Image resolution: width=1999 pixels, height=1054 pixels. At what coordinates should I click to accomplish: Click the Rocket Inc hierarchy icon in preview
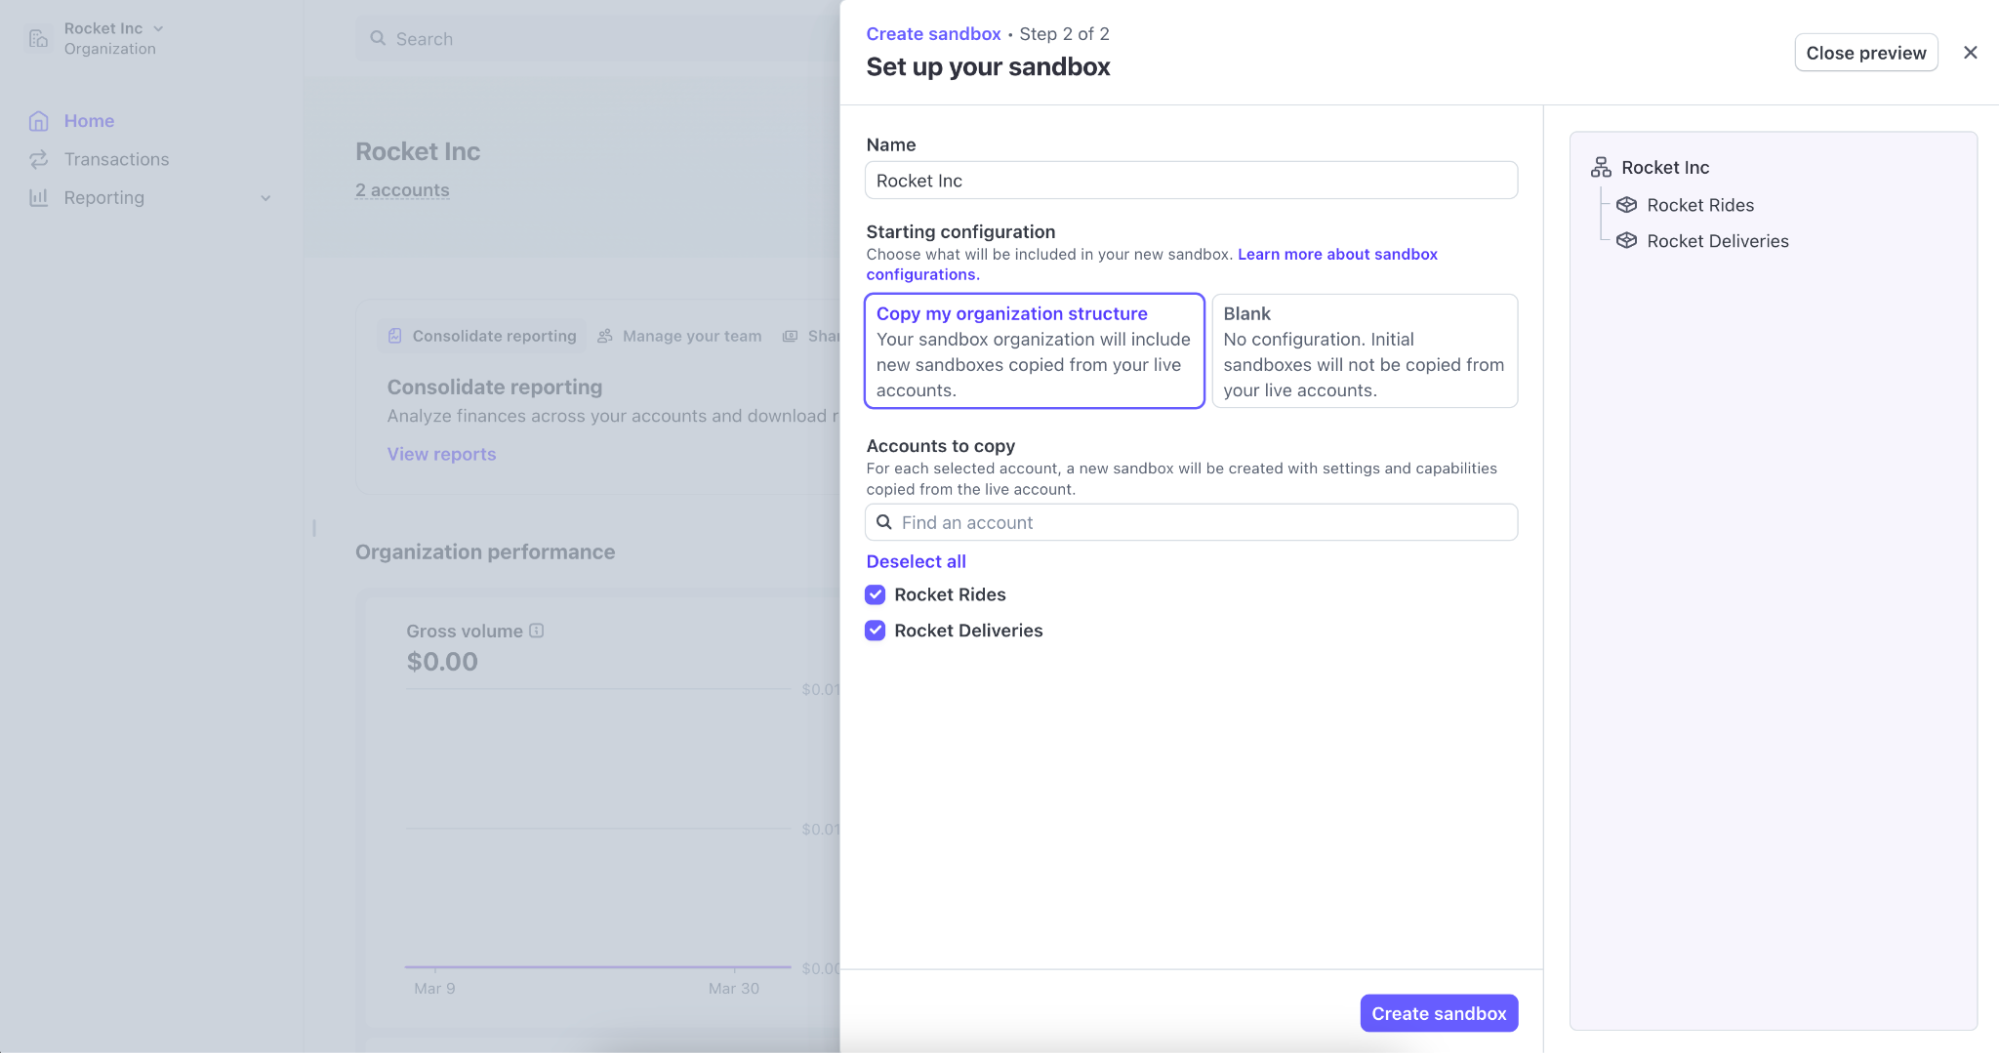coord(1600,167)
